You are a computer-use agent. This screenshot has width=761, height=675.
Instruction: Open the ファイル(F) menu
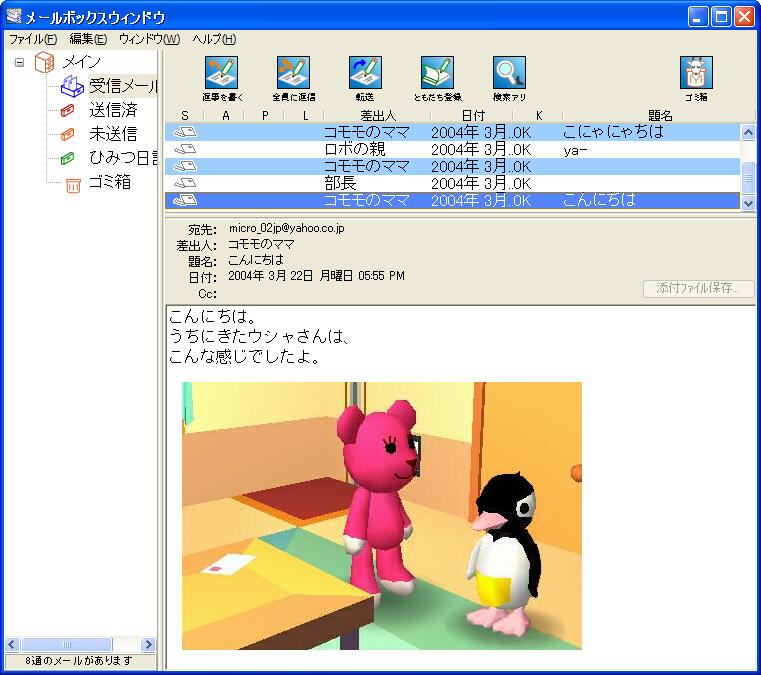point(33,39)
